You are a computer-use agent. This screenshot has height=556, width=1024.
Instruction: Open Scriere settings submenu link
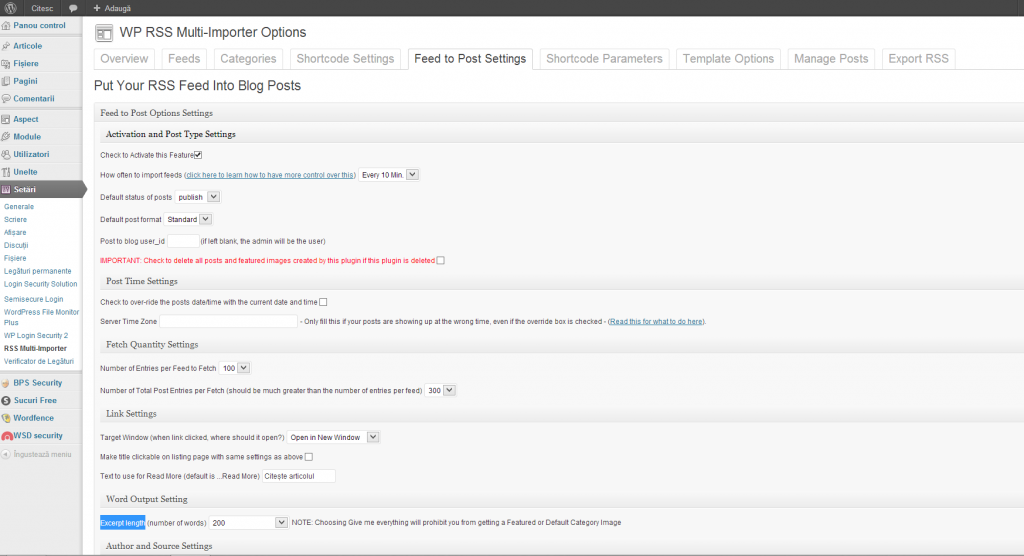(16, 220)
